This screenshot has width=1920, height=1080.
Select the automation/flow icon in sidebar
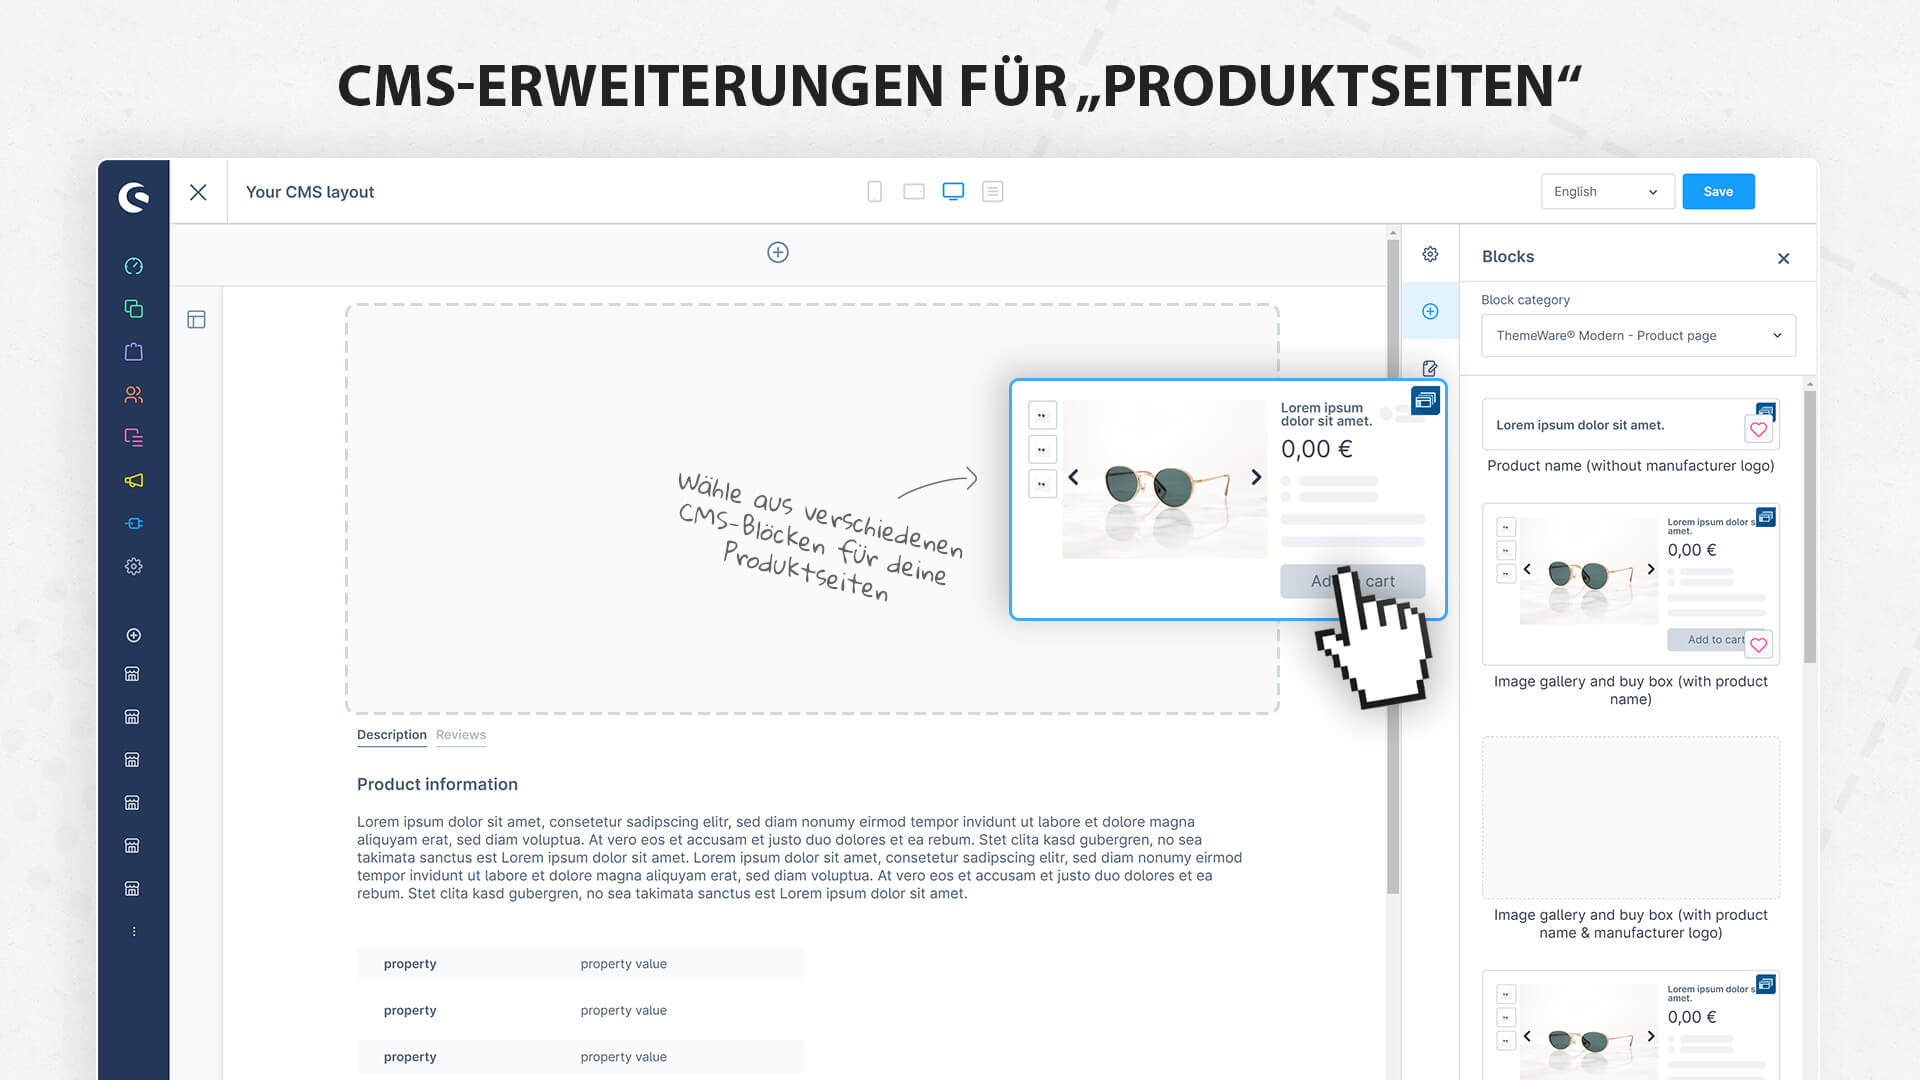tap(132, 522)
